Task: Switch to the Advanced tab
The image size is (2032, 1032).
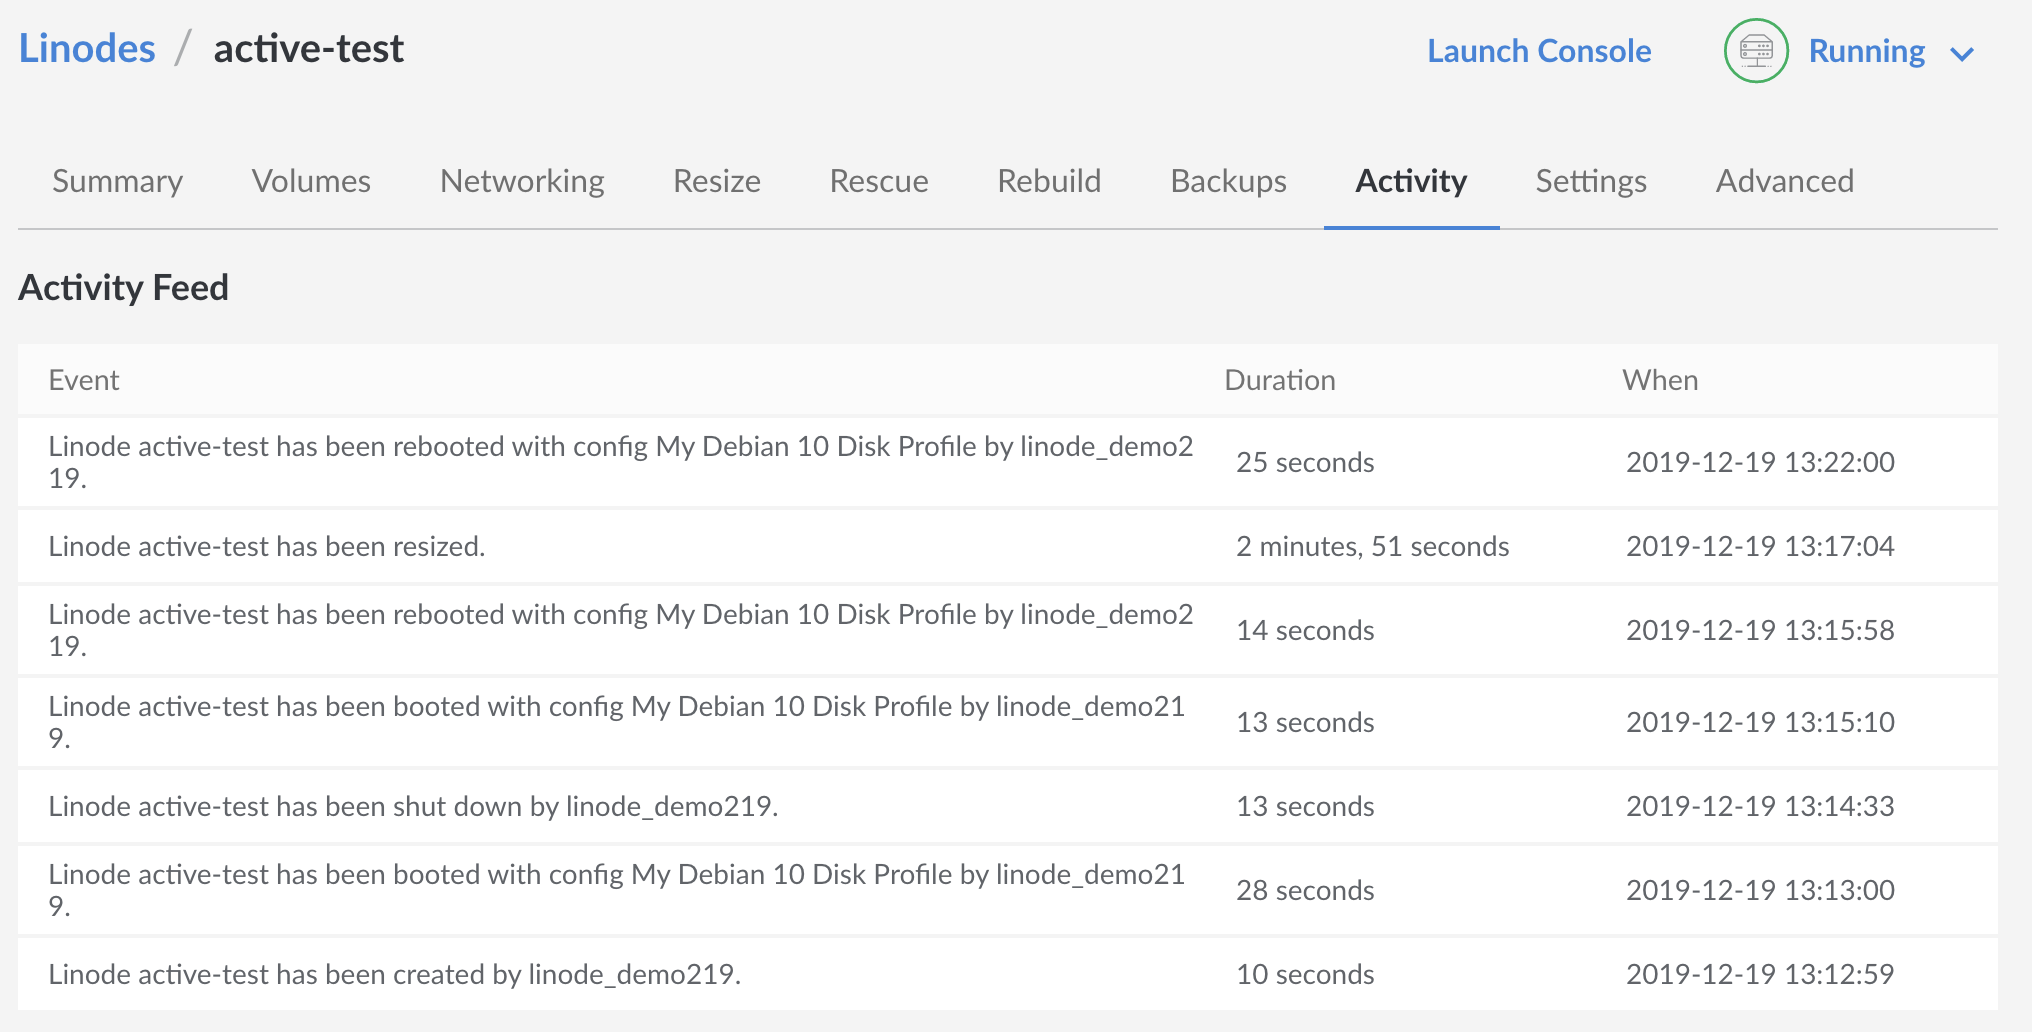Action: pyautogui.click(x=1784, y=181)
